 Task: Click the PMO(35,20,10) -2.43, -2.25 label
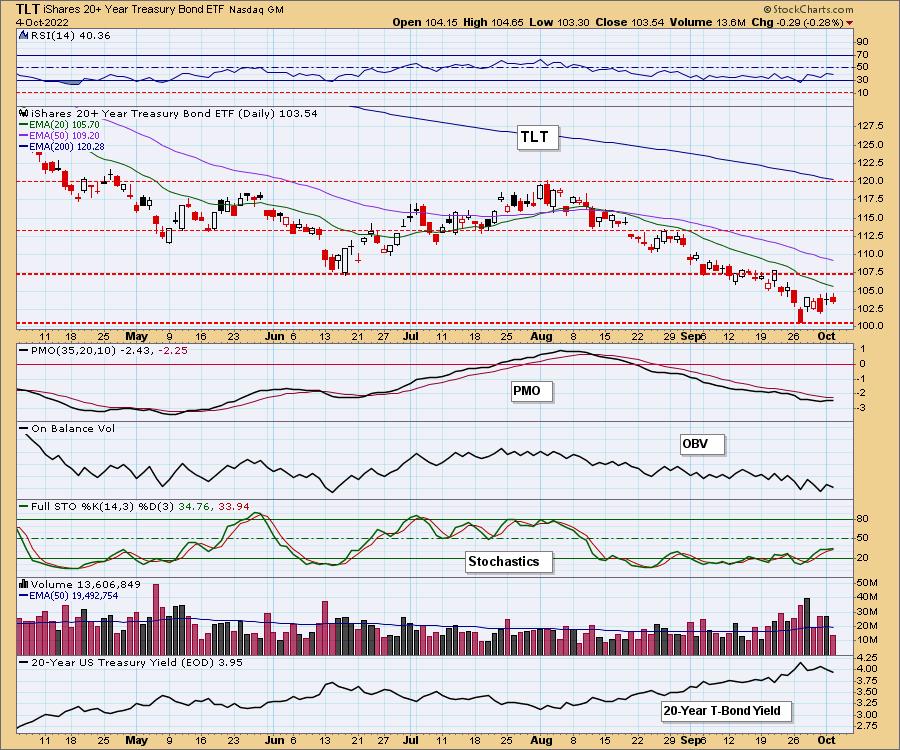tap(109, 350)
